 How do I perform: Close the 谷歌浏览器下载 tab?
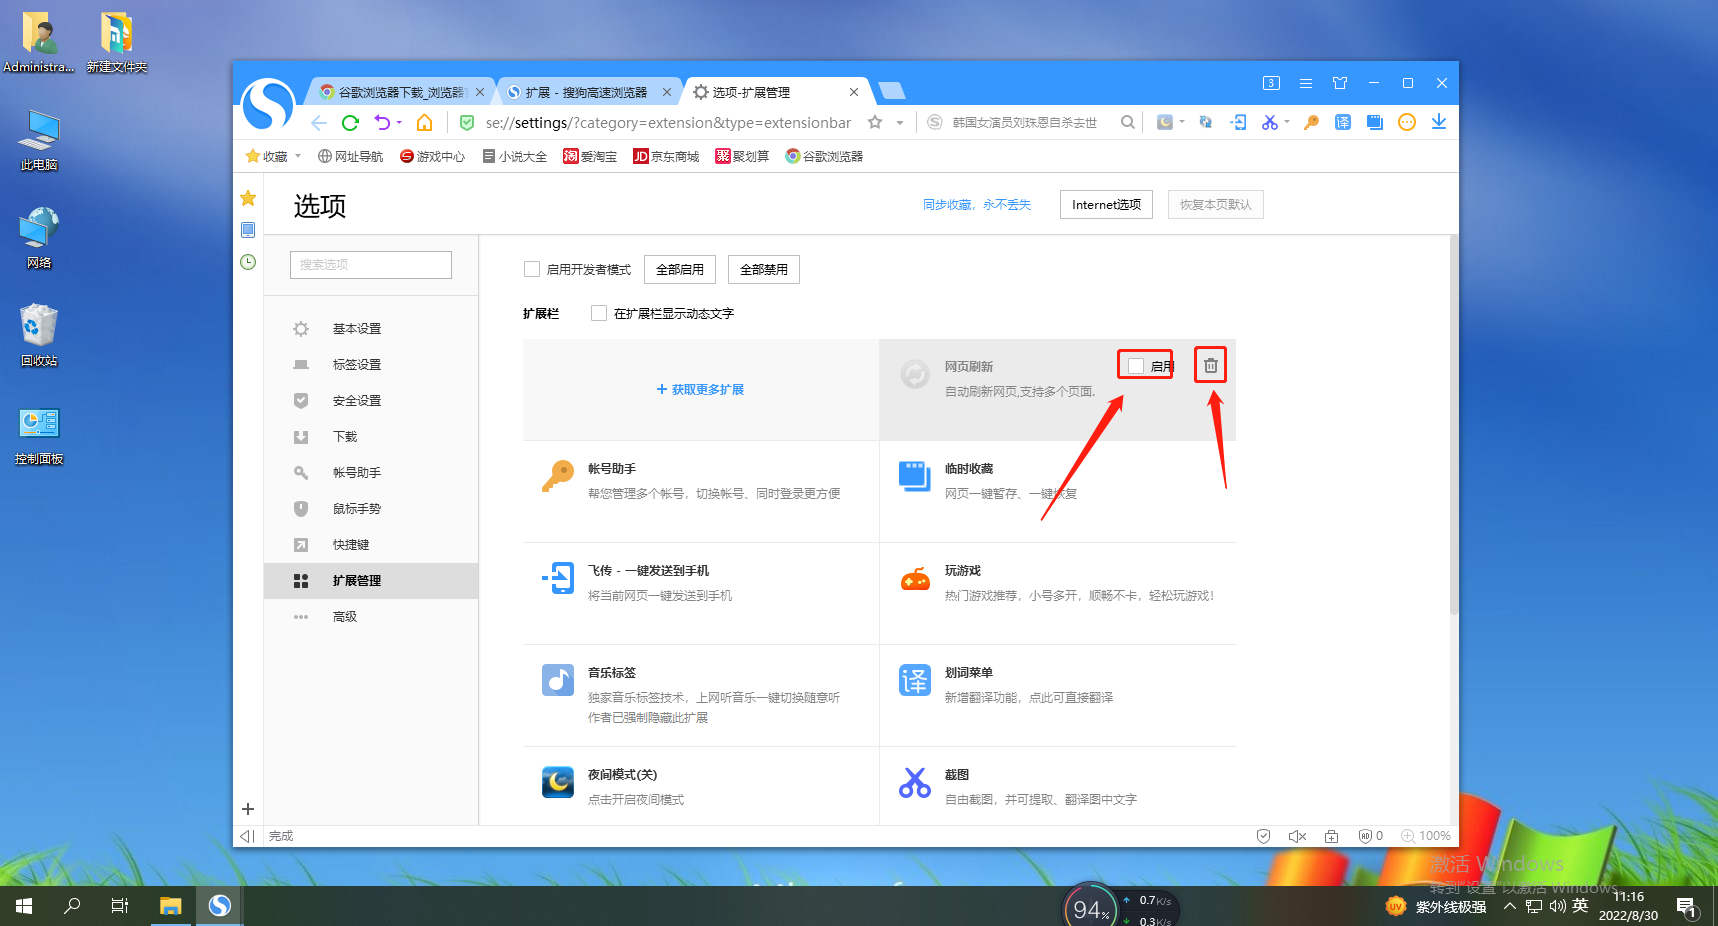click(480, 92)
